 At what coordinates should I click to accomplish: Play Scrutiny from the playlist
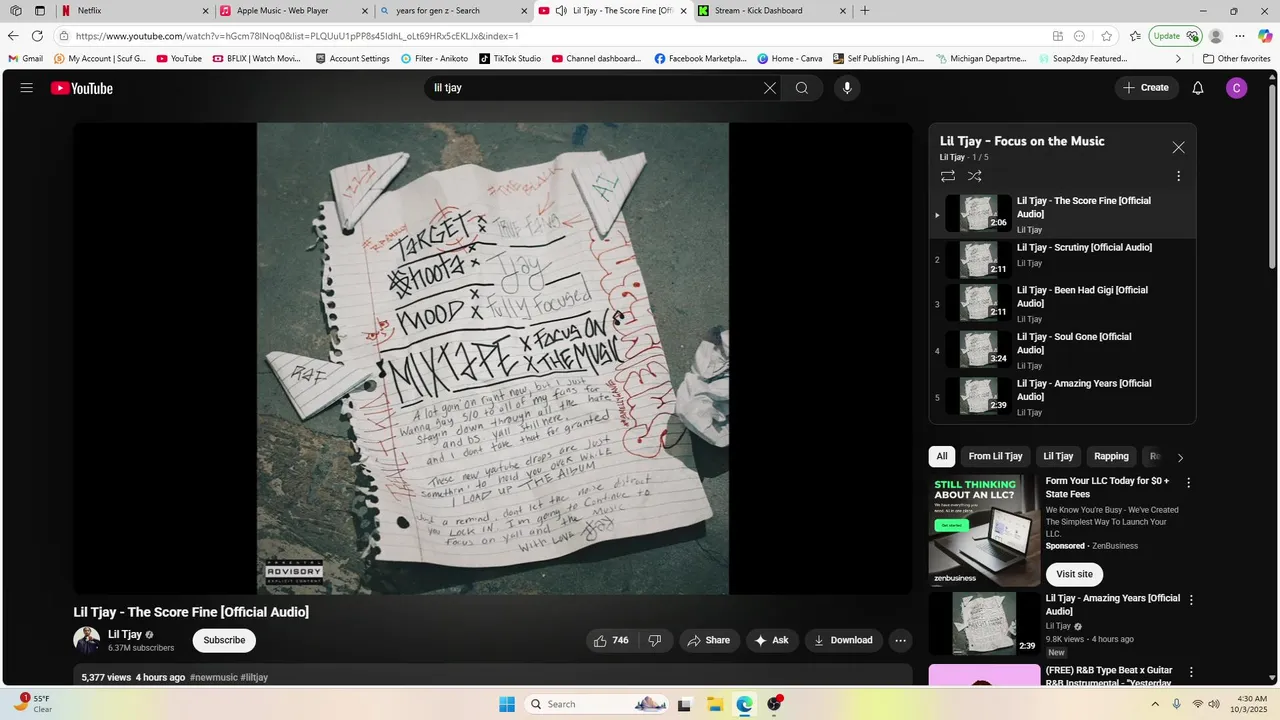[x=1062, y=259]
